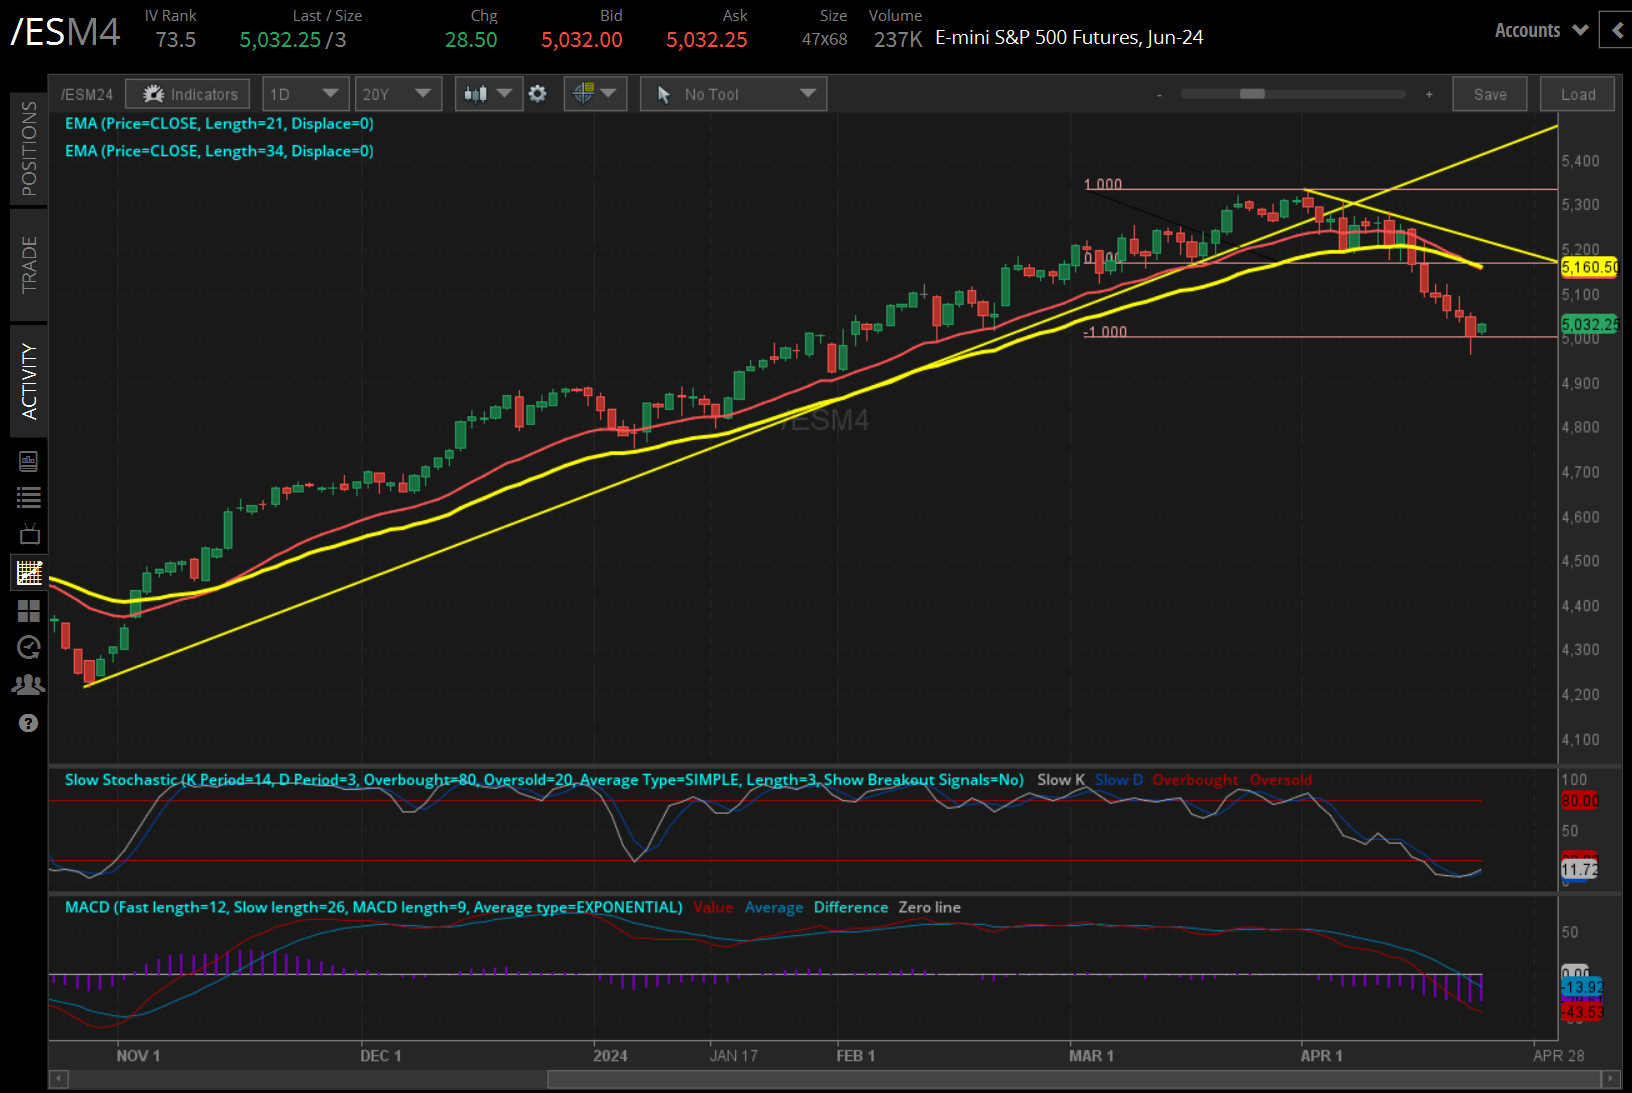
Task: Open the 20Y range dropdown
Action: pos(398,93)
